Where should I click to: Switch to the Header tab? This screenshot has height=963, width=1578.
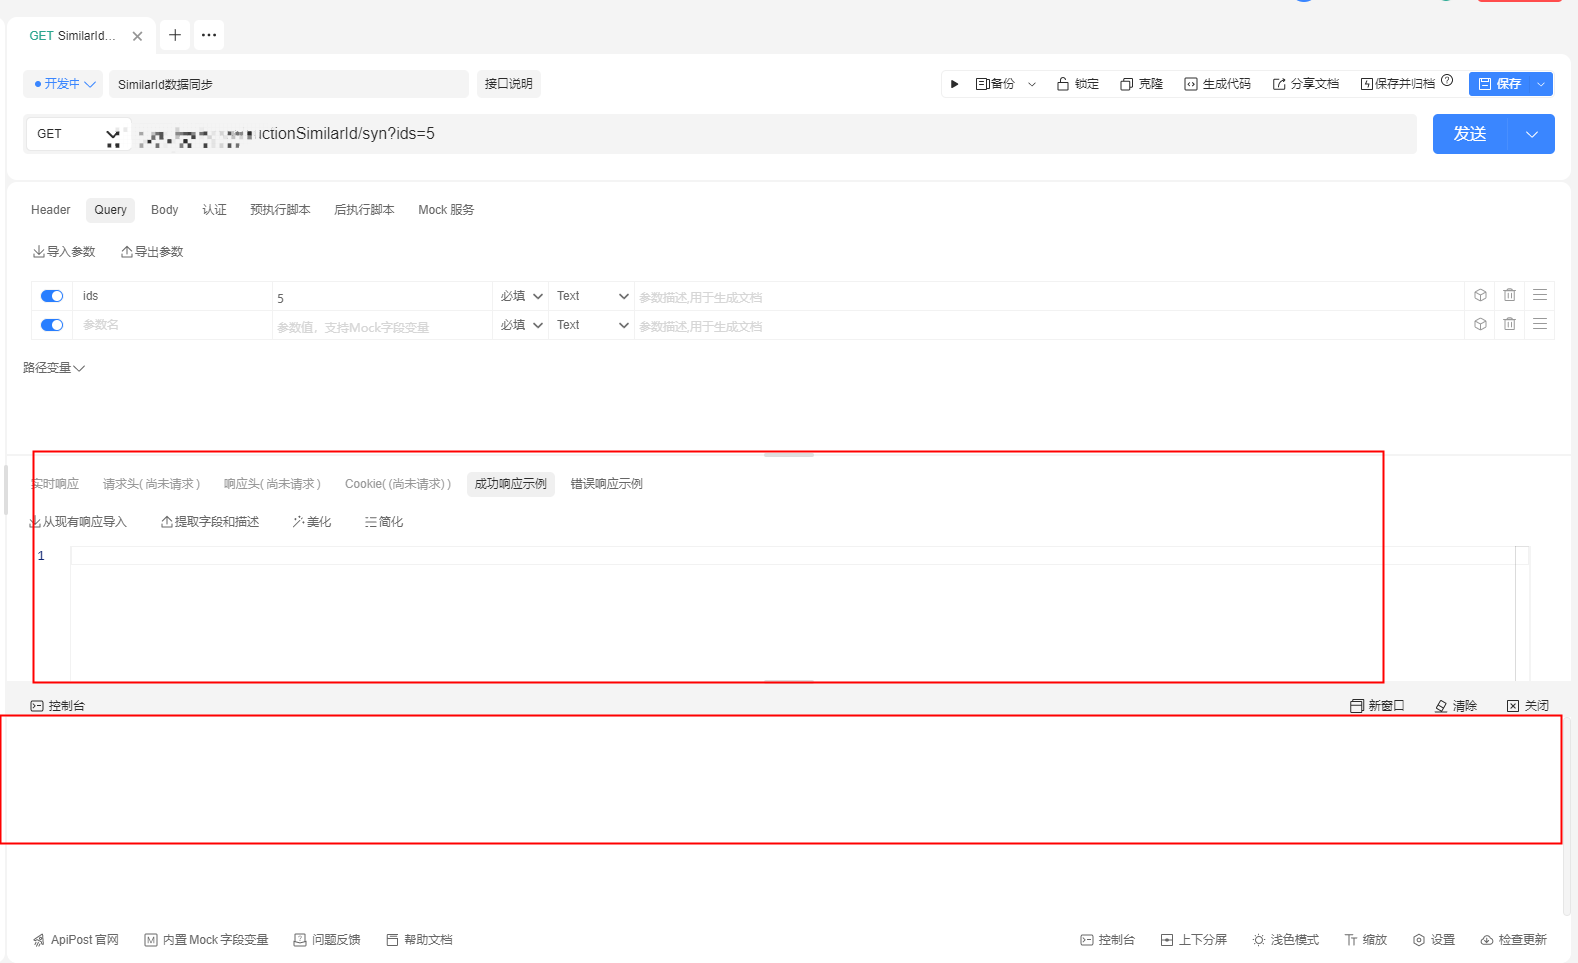[x=51, y=210]
